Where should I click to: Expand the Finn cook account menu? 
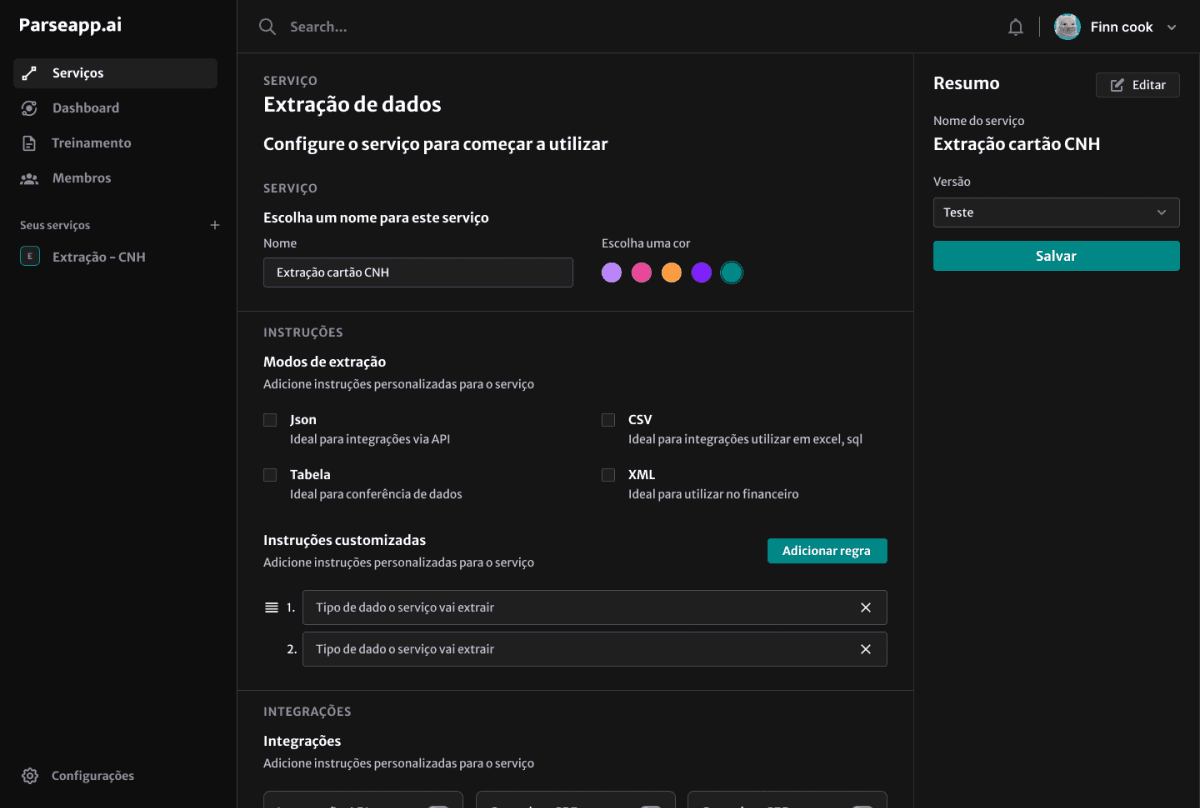(1172, 26)
